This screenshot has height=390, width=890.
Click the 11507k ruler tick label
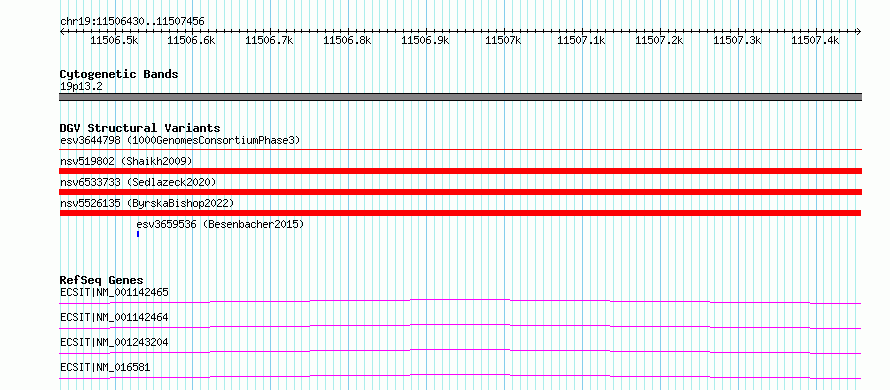click(x=503, y=40)
